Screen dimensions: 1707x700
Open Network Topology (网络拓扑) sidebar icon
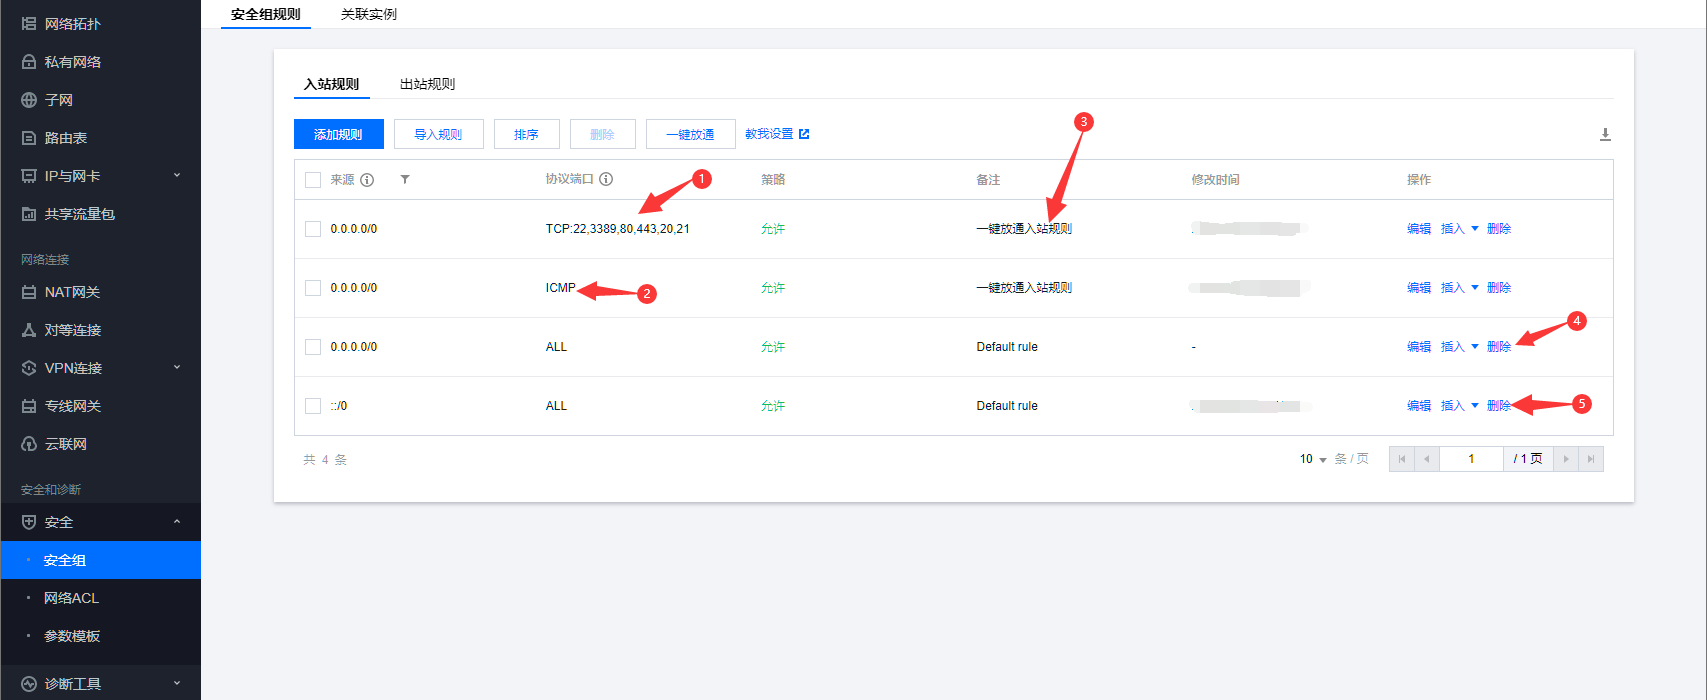pos(29,23)
